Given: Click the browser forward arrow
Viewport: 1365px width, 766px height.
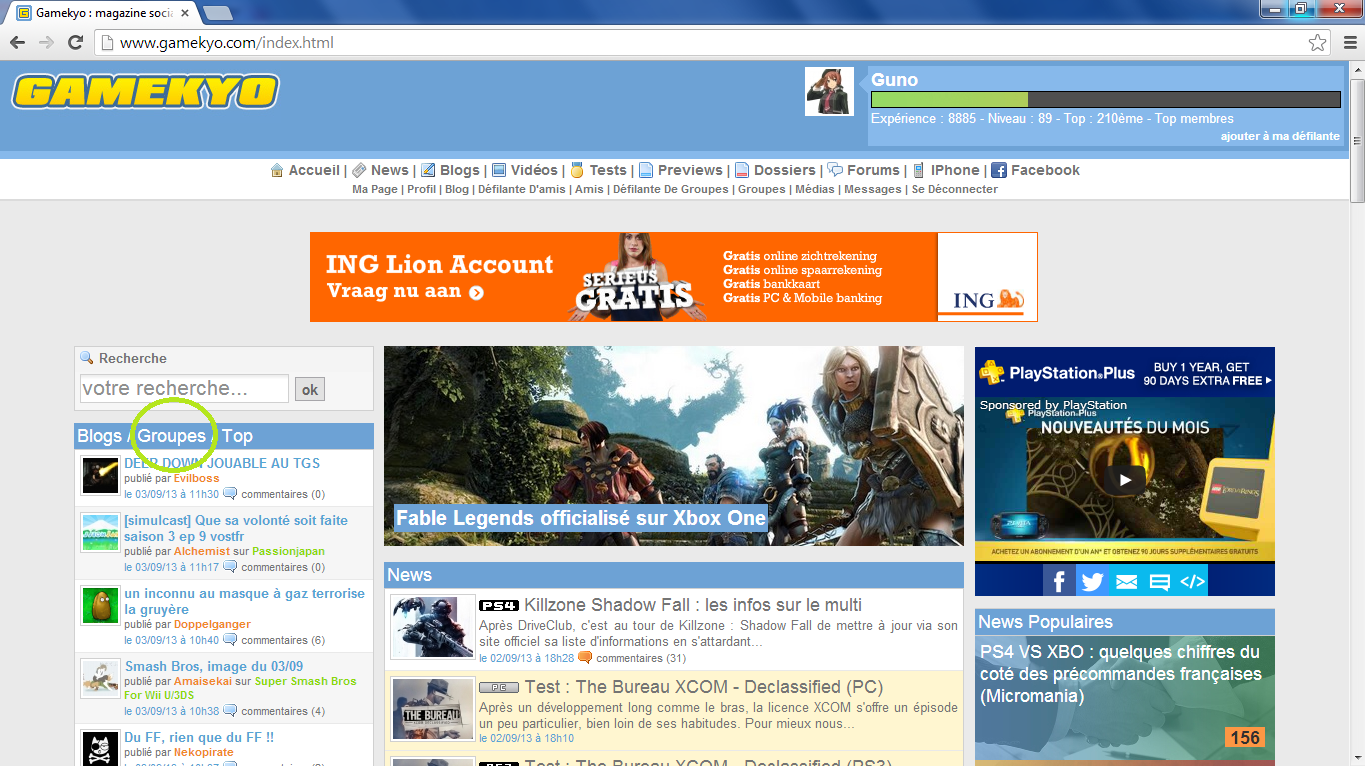Looking at the screenshot, I should click(46, 43).
